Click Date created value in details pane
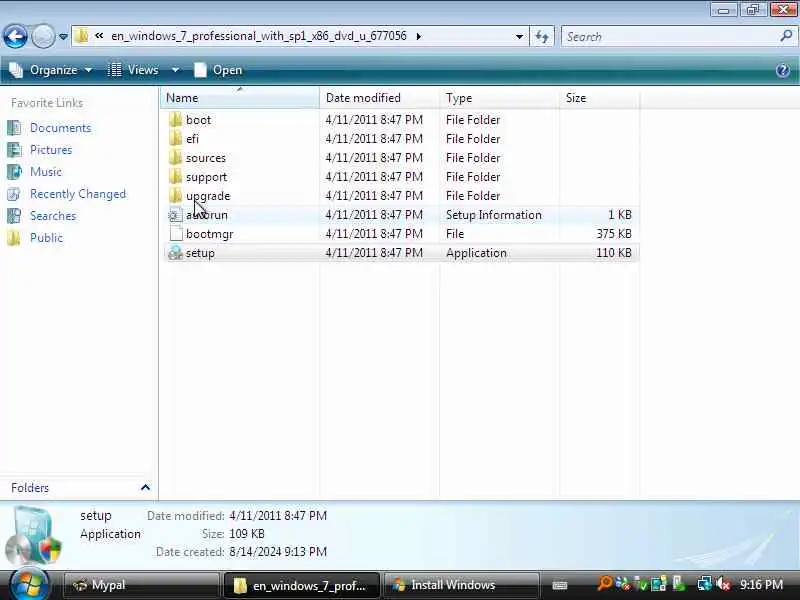The height and width of the screenshot is (600, 800). click(x=278, y=552)
